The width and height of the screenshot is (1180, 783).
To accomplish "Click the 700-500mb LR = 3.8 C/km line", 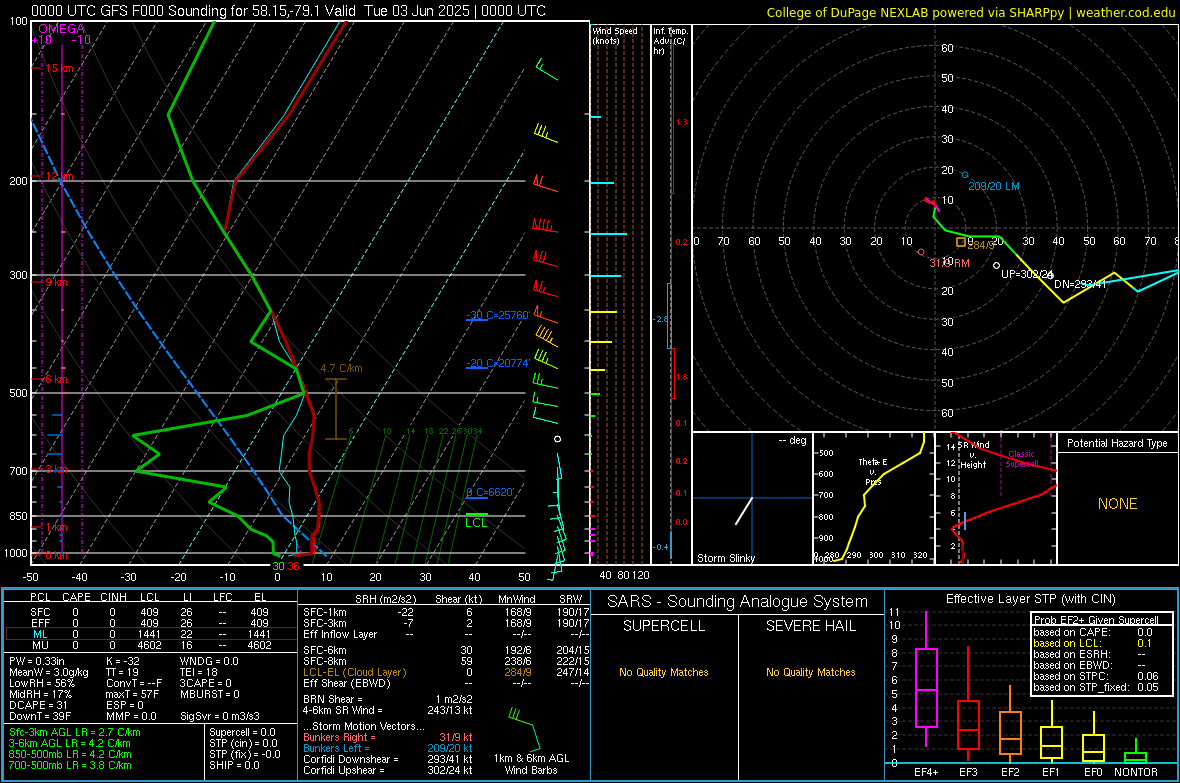I will pyautogui.click(x=70, y=765).
